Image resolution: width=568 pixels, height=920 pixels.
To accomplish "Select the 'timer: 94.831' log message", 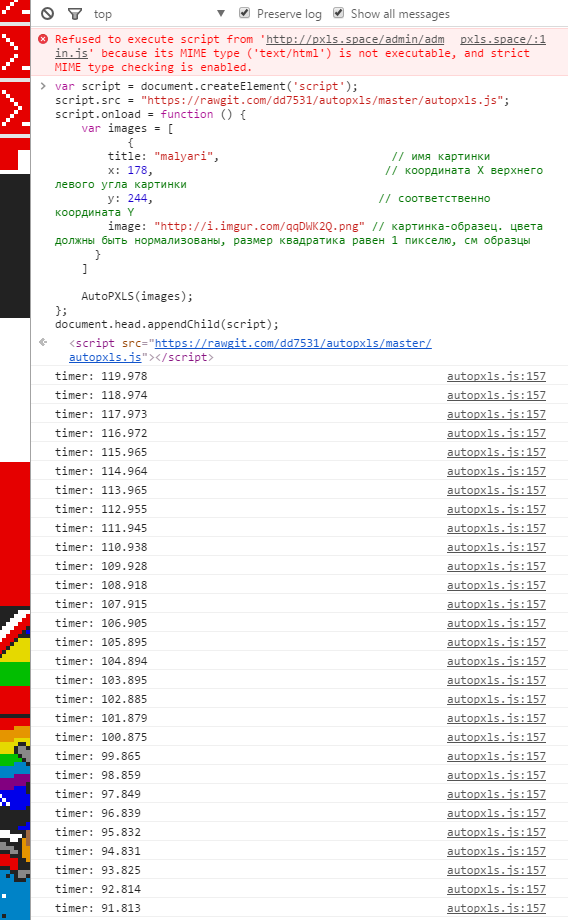I will 98,851.
